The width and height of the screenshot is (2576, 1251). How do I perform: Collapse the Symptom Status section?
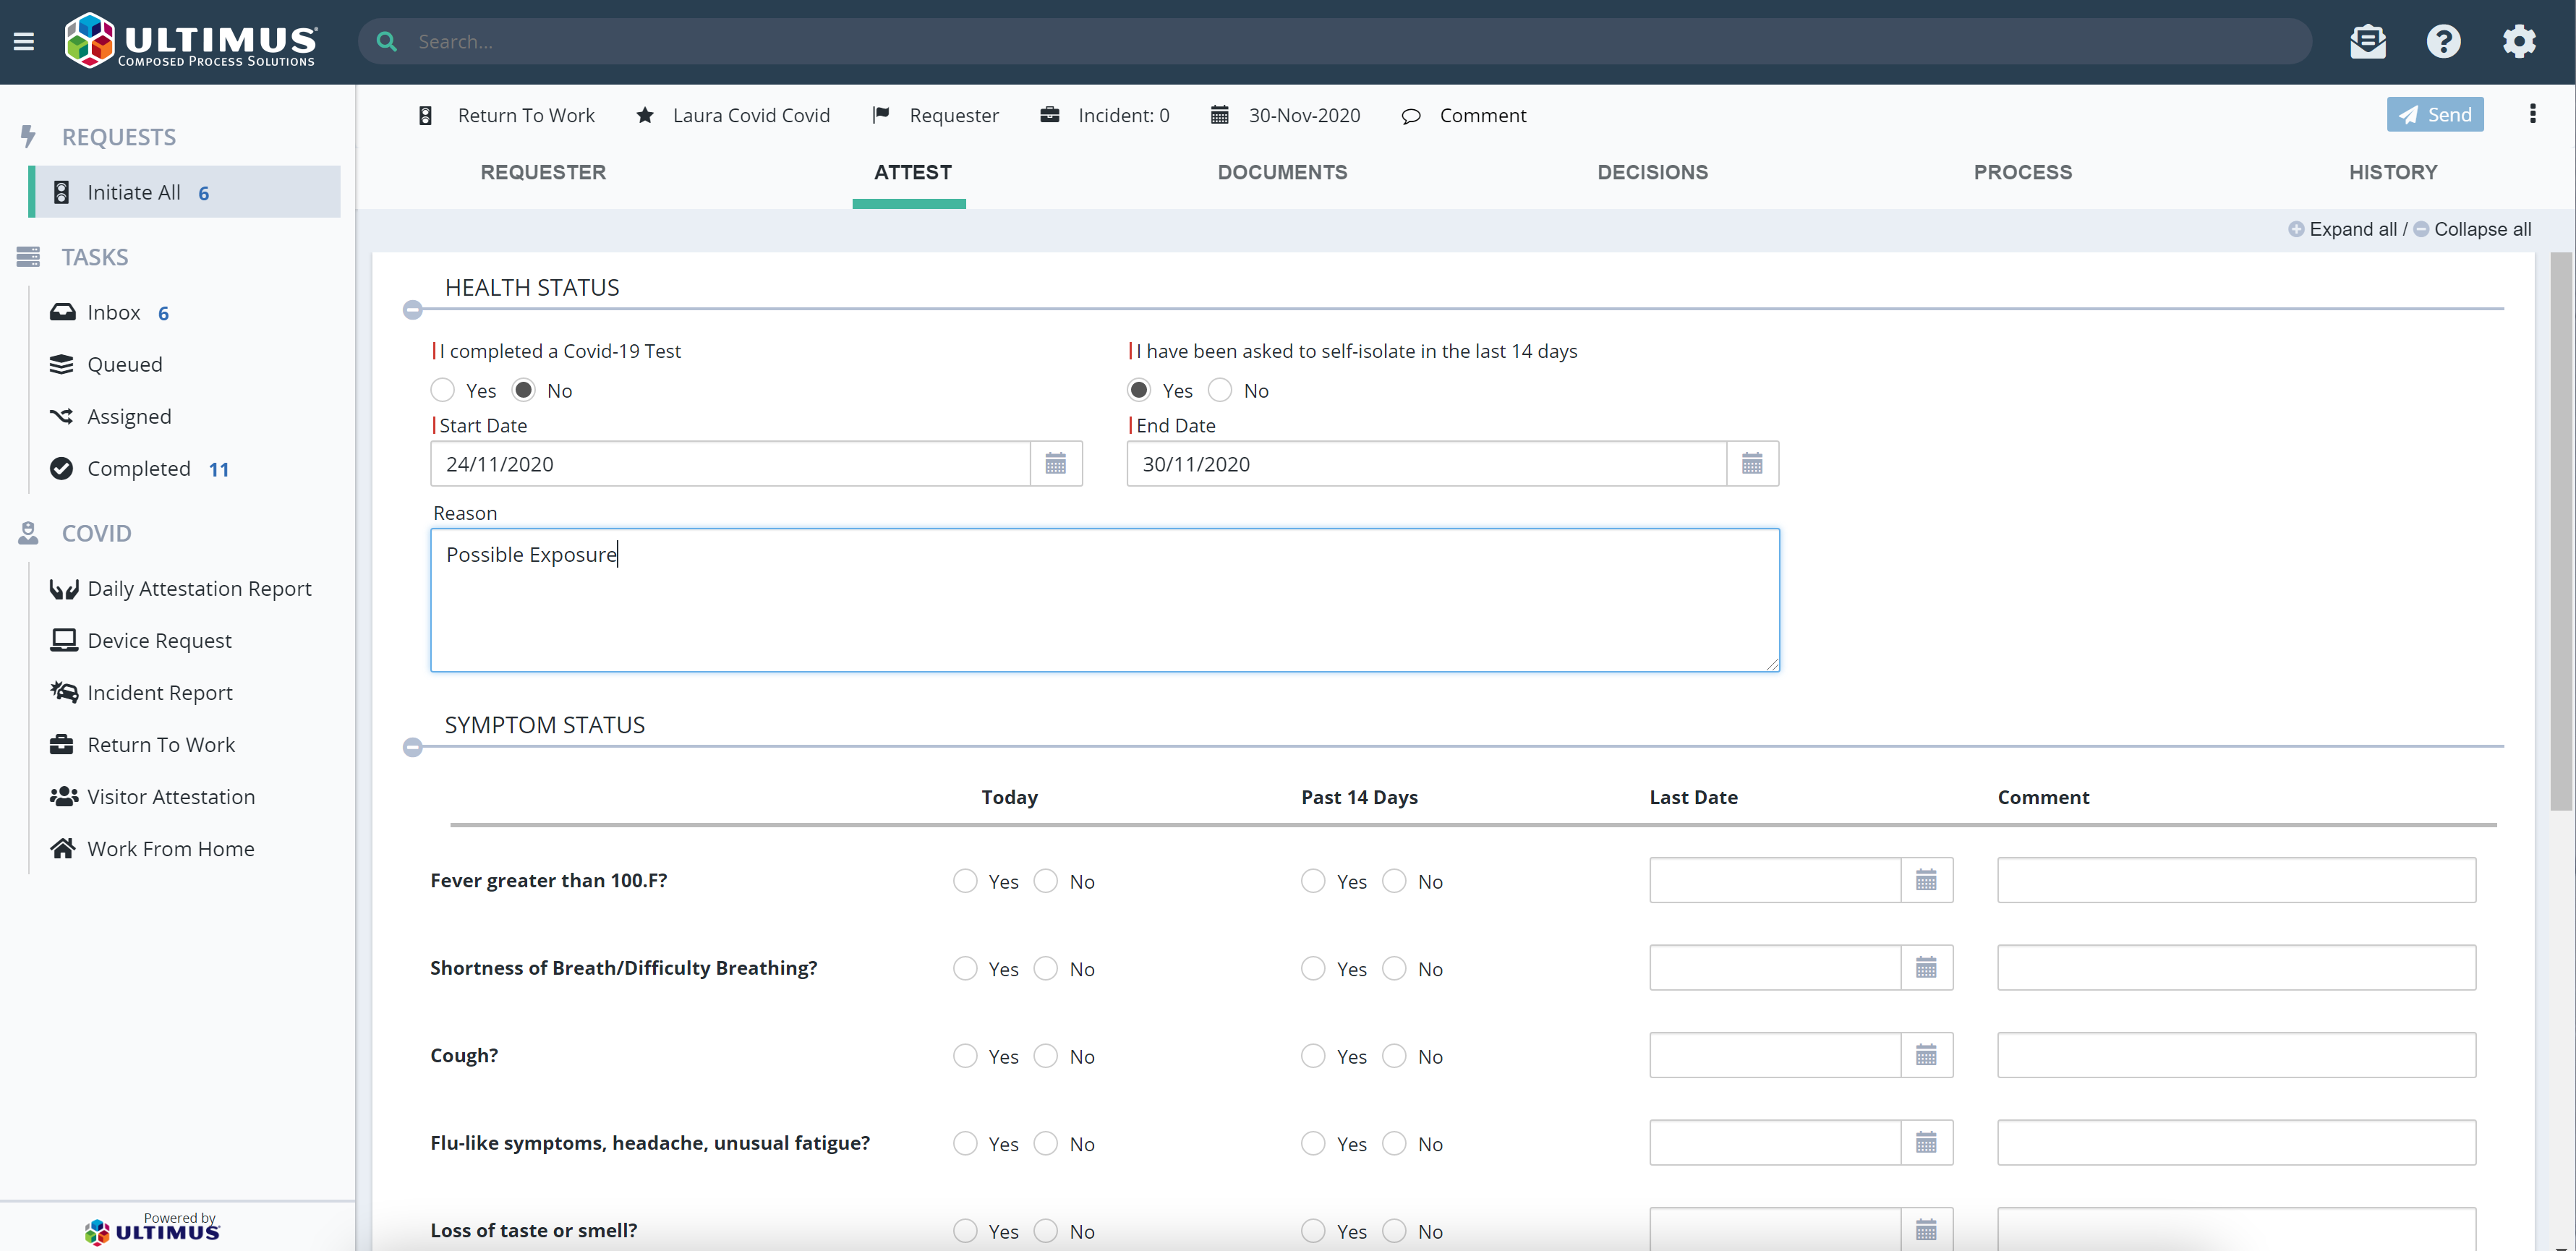pos(412,747)
